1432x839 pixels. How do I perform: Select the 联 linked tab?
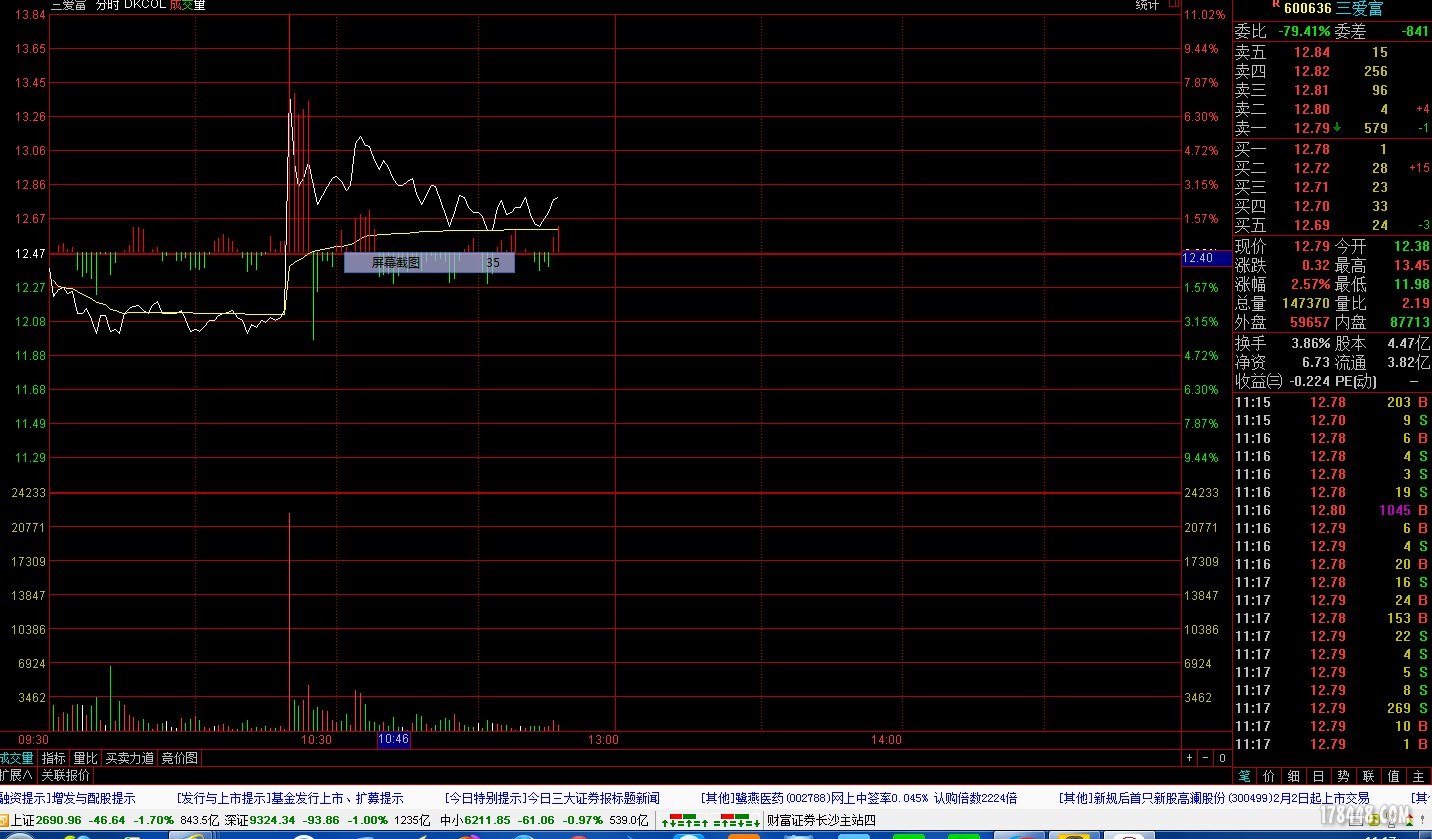(1369, 776)
